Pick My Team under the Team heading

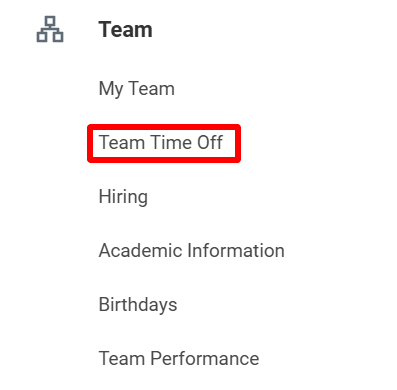tap(137, 89)
